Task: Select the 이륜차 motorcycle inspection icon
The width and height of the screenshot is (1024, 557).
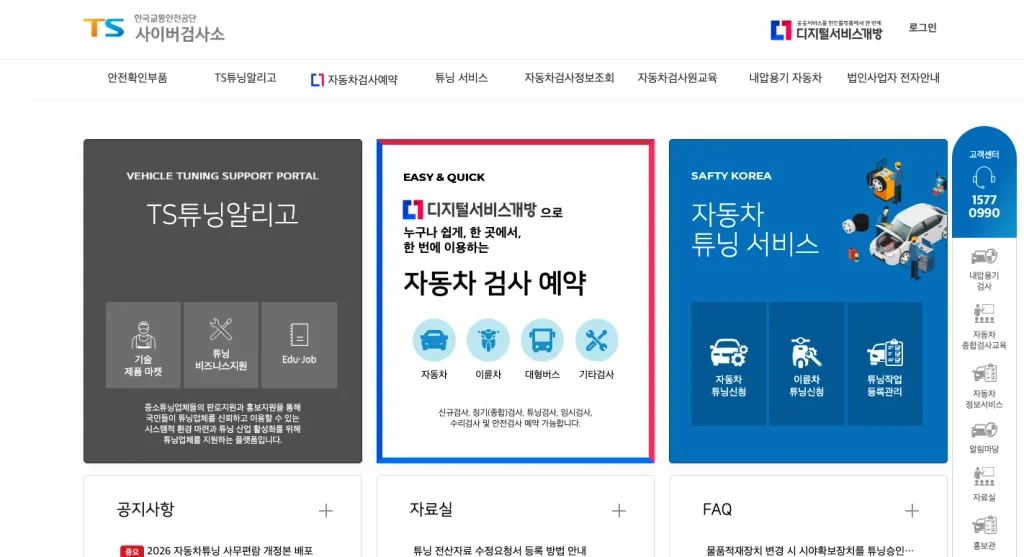Action: [488, 340]
